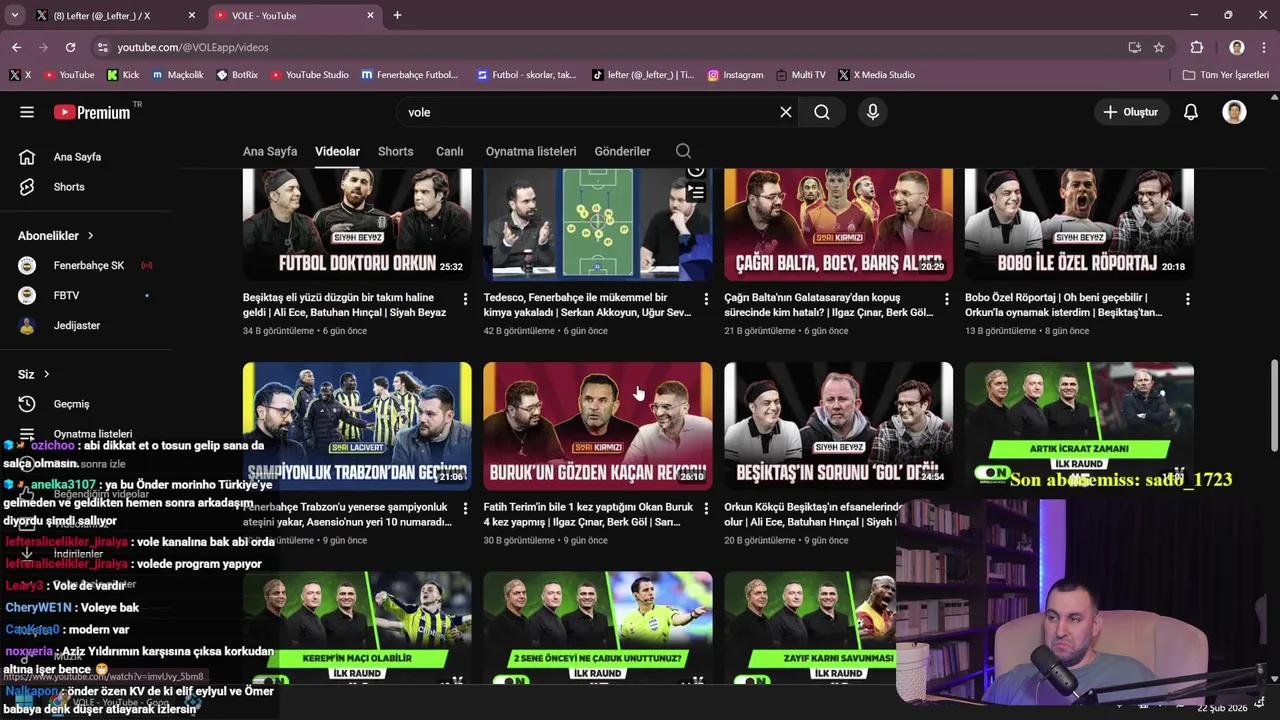Click the search input field with vole

tap(590, 112)
